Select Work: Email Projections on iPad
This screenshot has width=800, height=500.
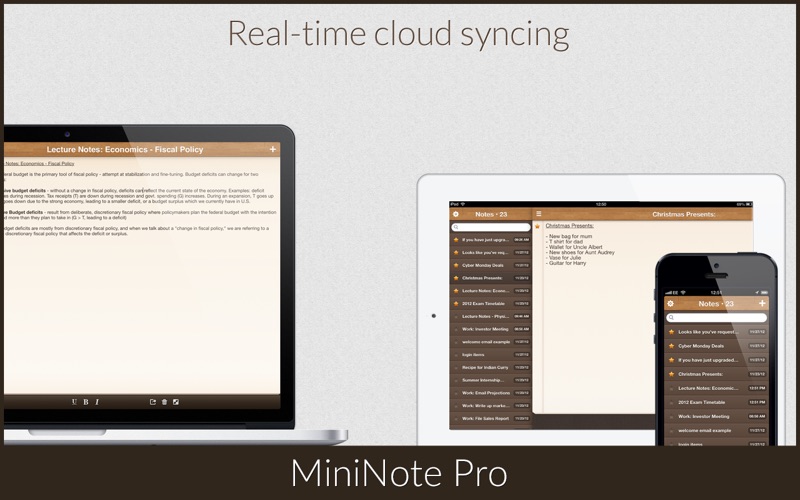click(491, 393)
